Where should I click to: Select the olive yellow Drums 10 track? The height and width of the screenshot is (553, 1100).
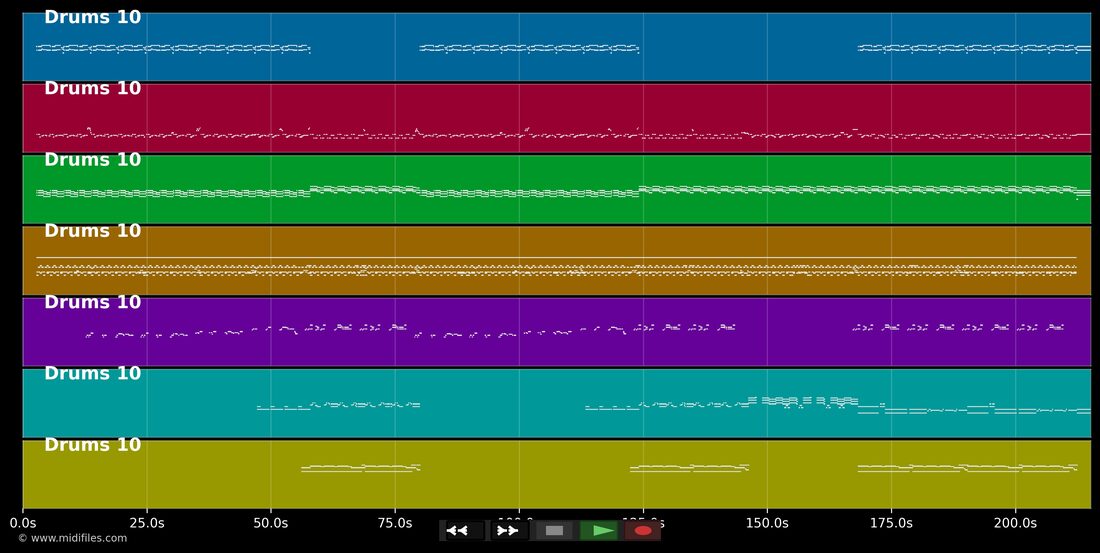(x=557, y=474)
